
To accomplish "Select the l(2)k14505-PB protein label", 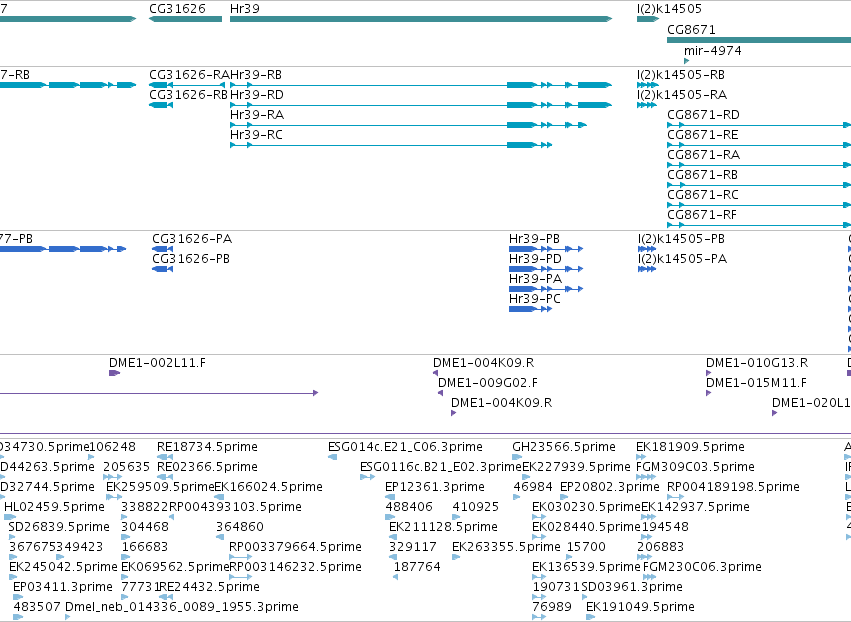I will pyautogui.click(x=681, y=239).
